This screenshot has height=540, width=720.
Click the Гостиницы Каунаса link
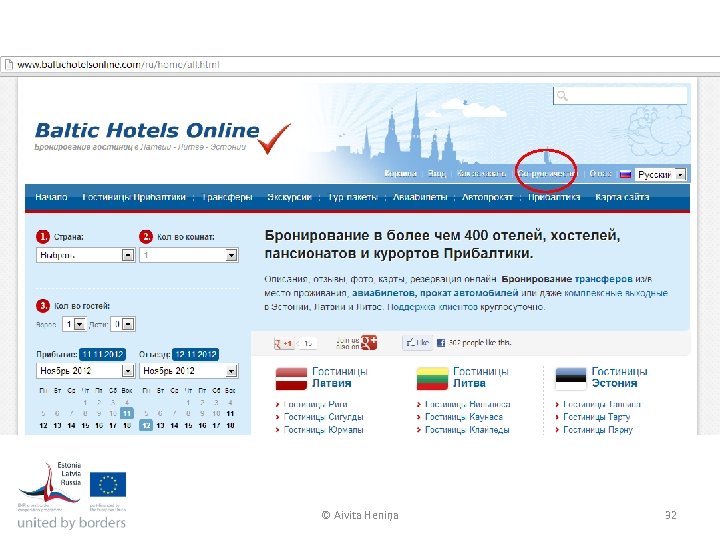464,417
